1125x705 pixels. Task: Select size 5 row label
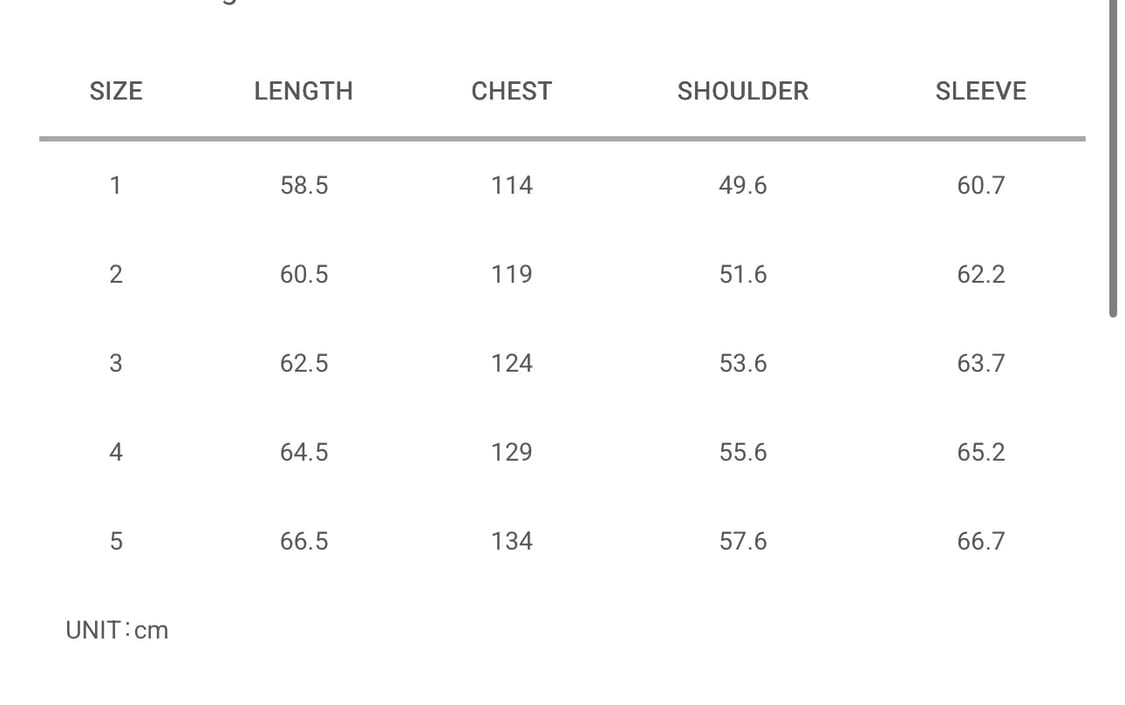click(x=116, y=541)
